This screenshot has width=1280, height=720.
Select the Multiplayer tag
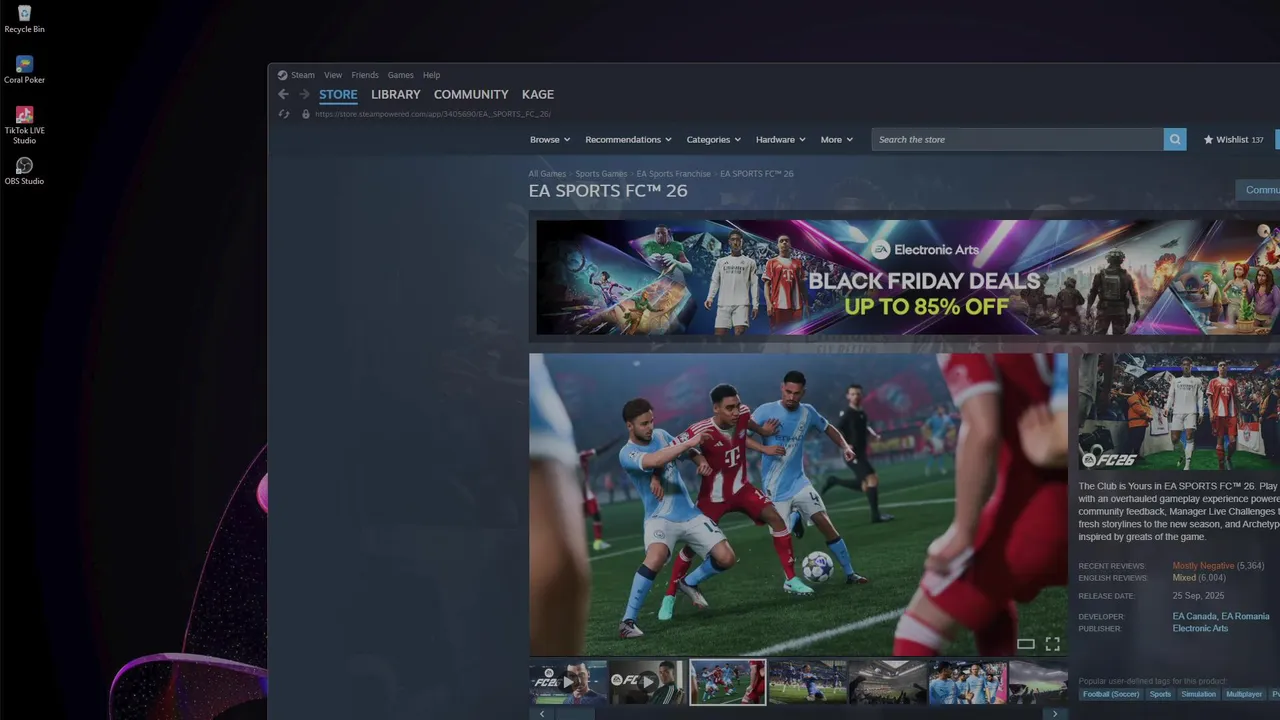click(1244, 694)
